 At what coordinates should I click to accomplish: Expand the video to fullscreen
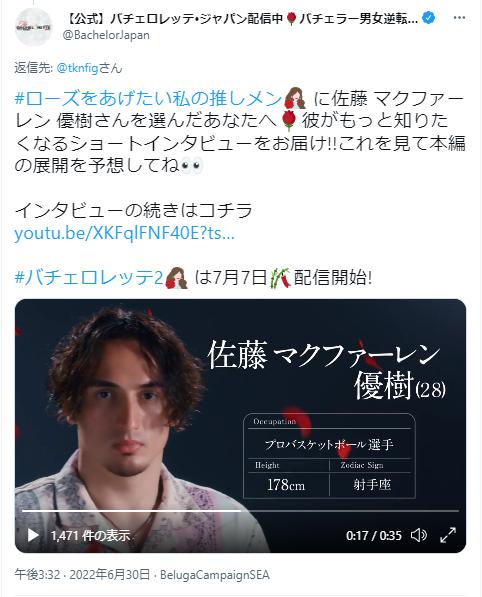[x=448, y=535]
